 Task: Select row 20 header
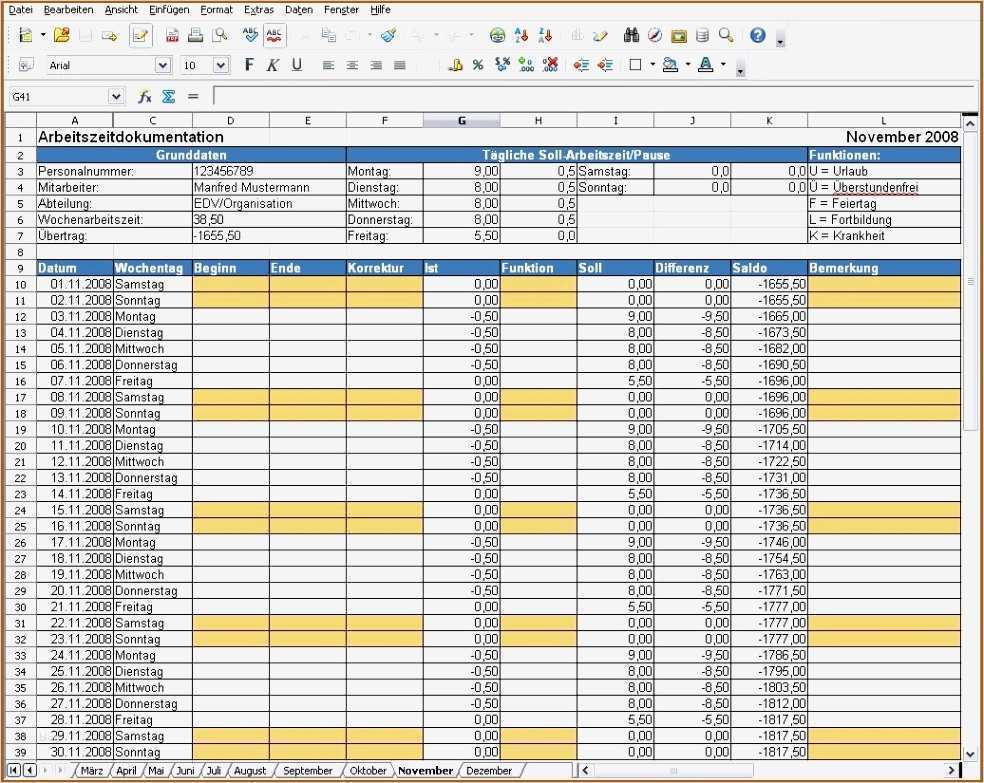(x=19, y=445)
